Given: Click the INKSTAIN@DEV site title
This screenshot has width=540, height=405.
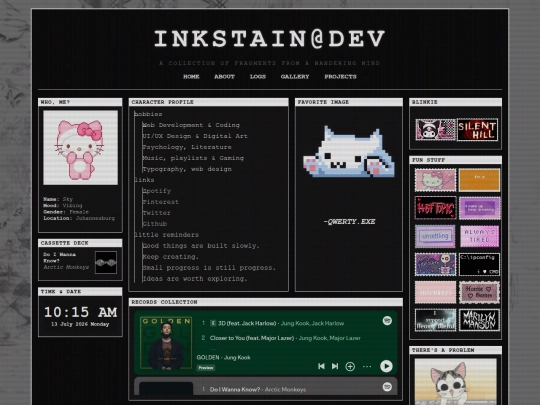Looking at the screenshot, I should [x=270, y=39].
